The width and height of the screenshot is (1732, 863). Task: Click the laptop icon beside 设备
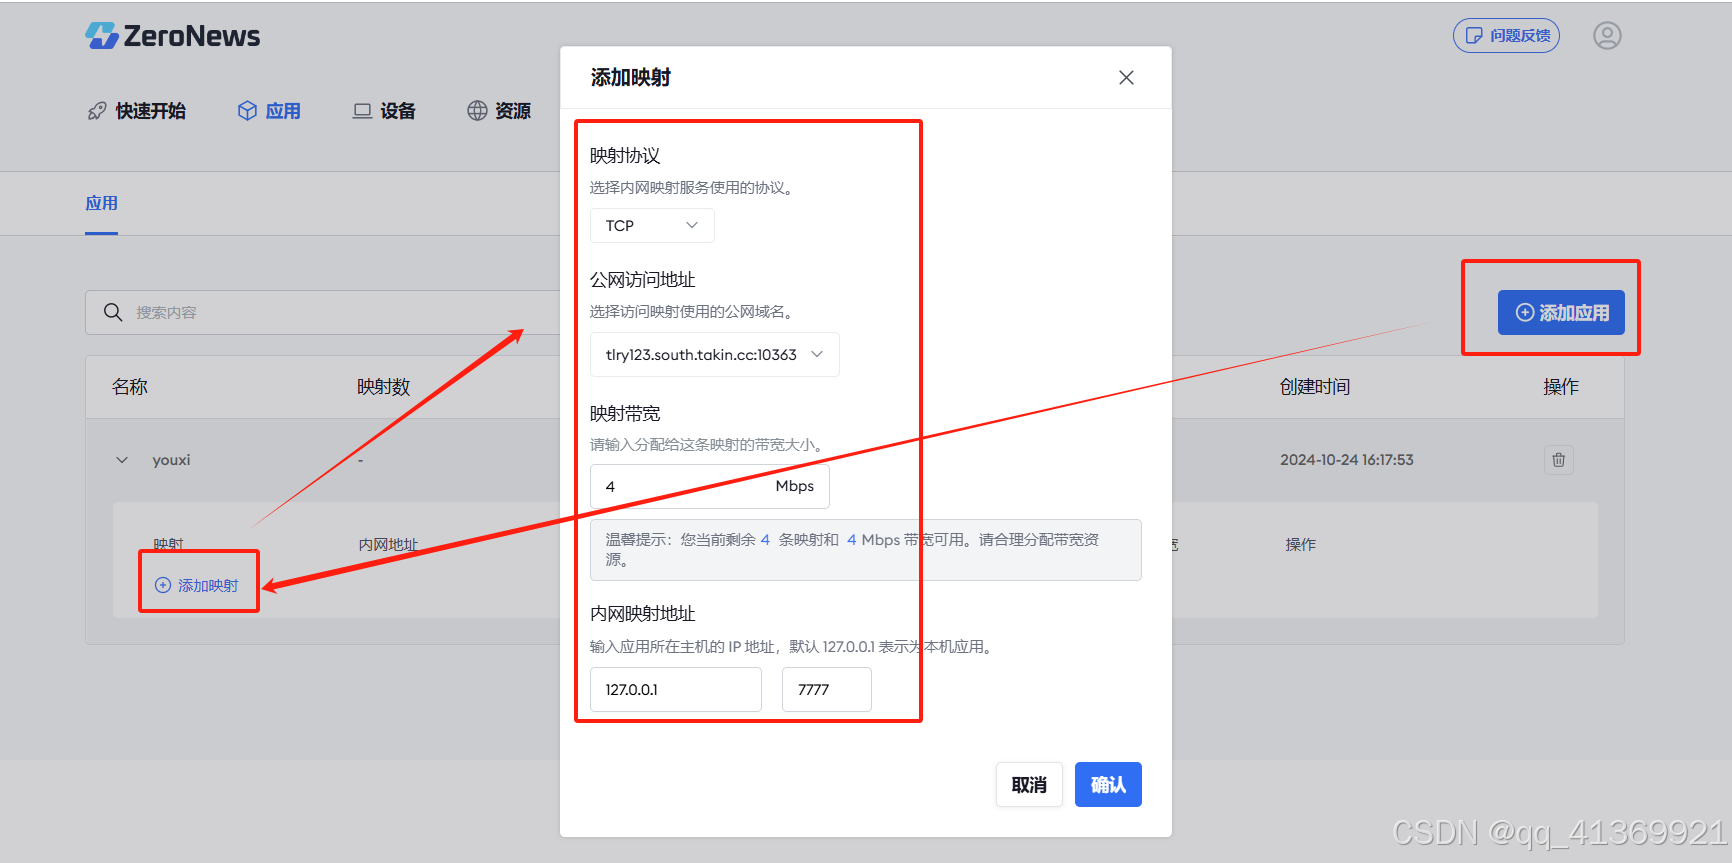(x=362, y=111)
